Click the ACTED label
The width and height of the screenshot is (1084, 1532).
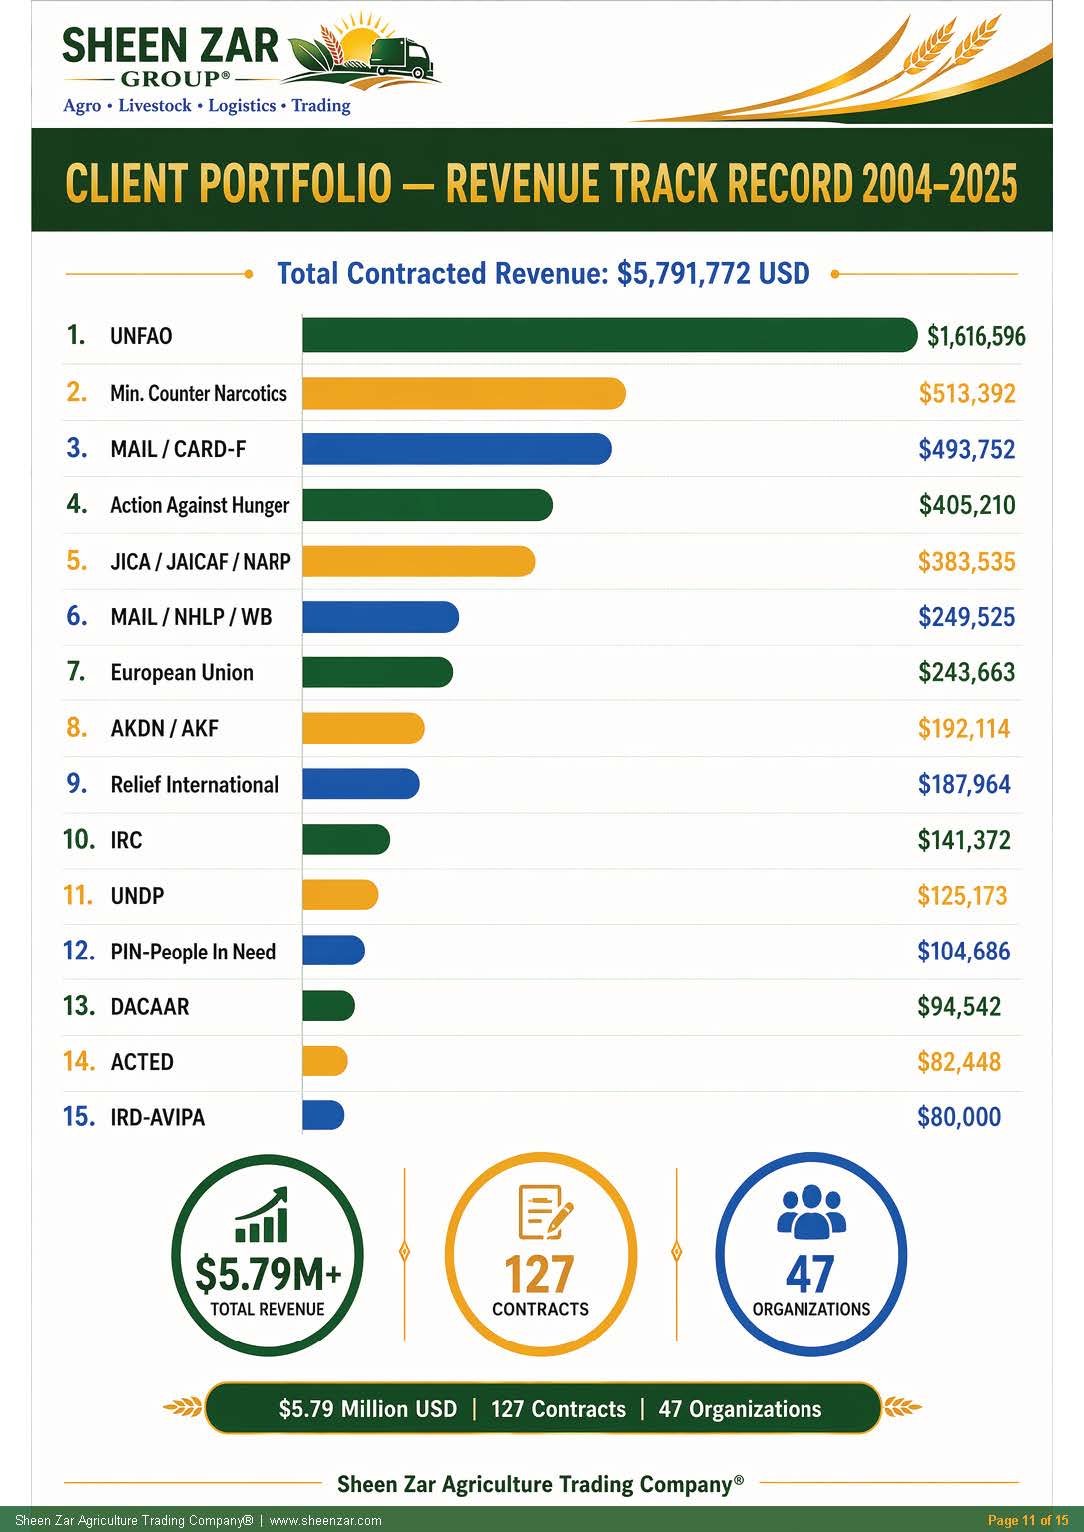[142, 1062]
